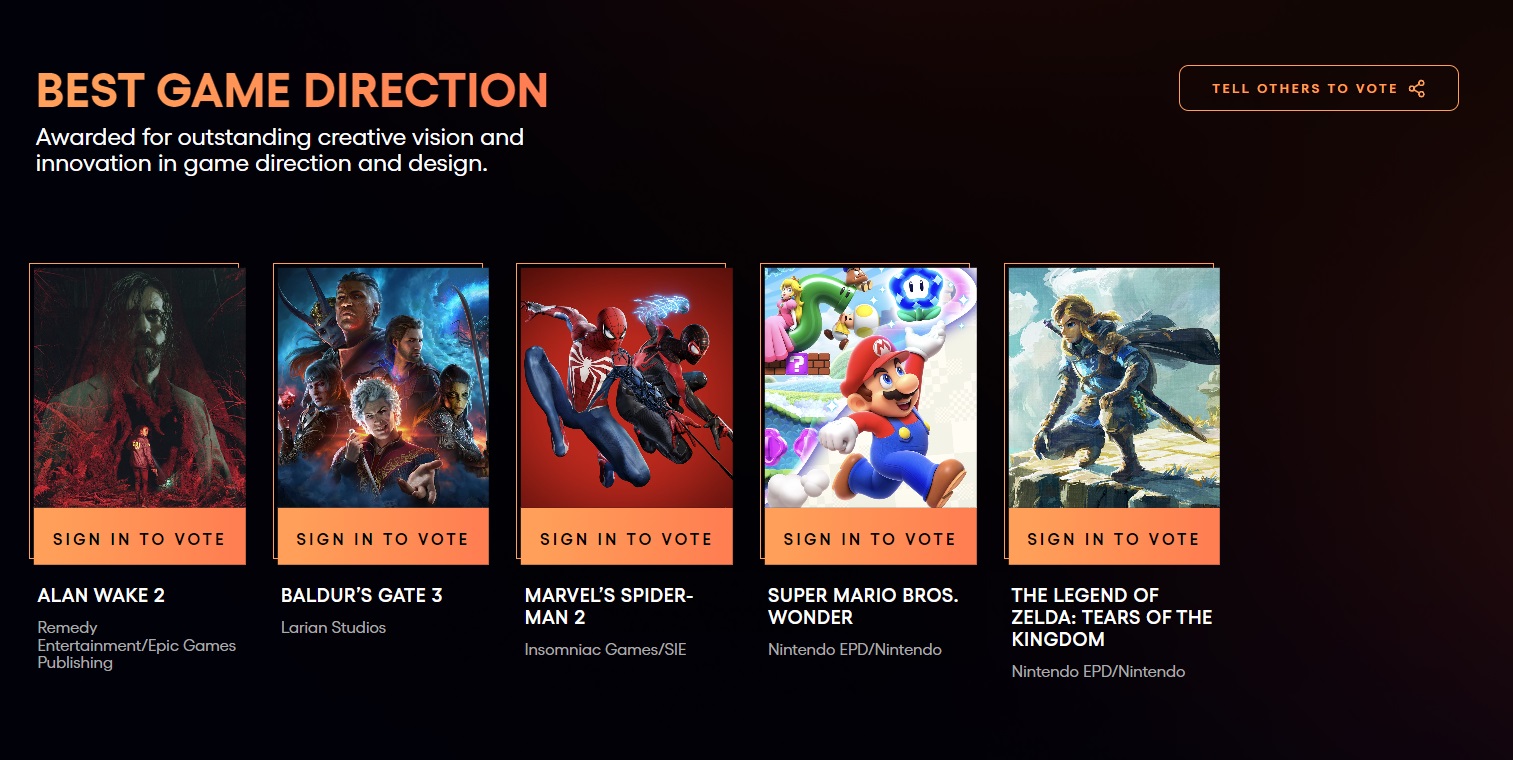Open the Baldur's Gate 3 cover art
Image resolution: width=1513 pixels, height=760 pixels.
click(x=383, y=388)
